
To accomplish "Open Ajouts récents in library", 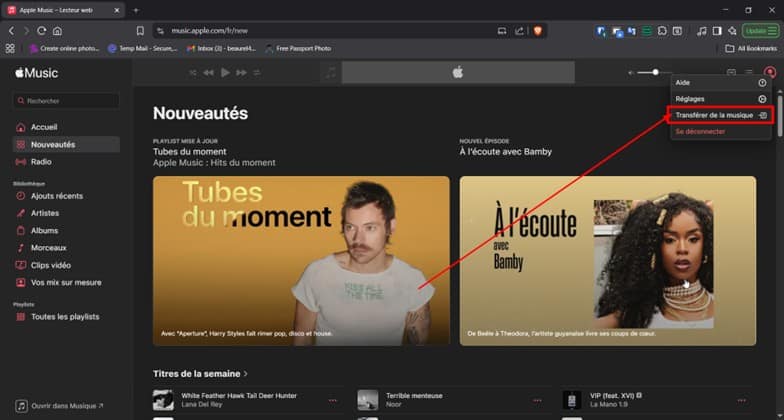I will [x=66, y=196].
